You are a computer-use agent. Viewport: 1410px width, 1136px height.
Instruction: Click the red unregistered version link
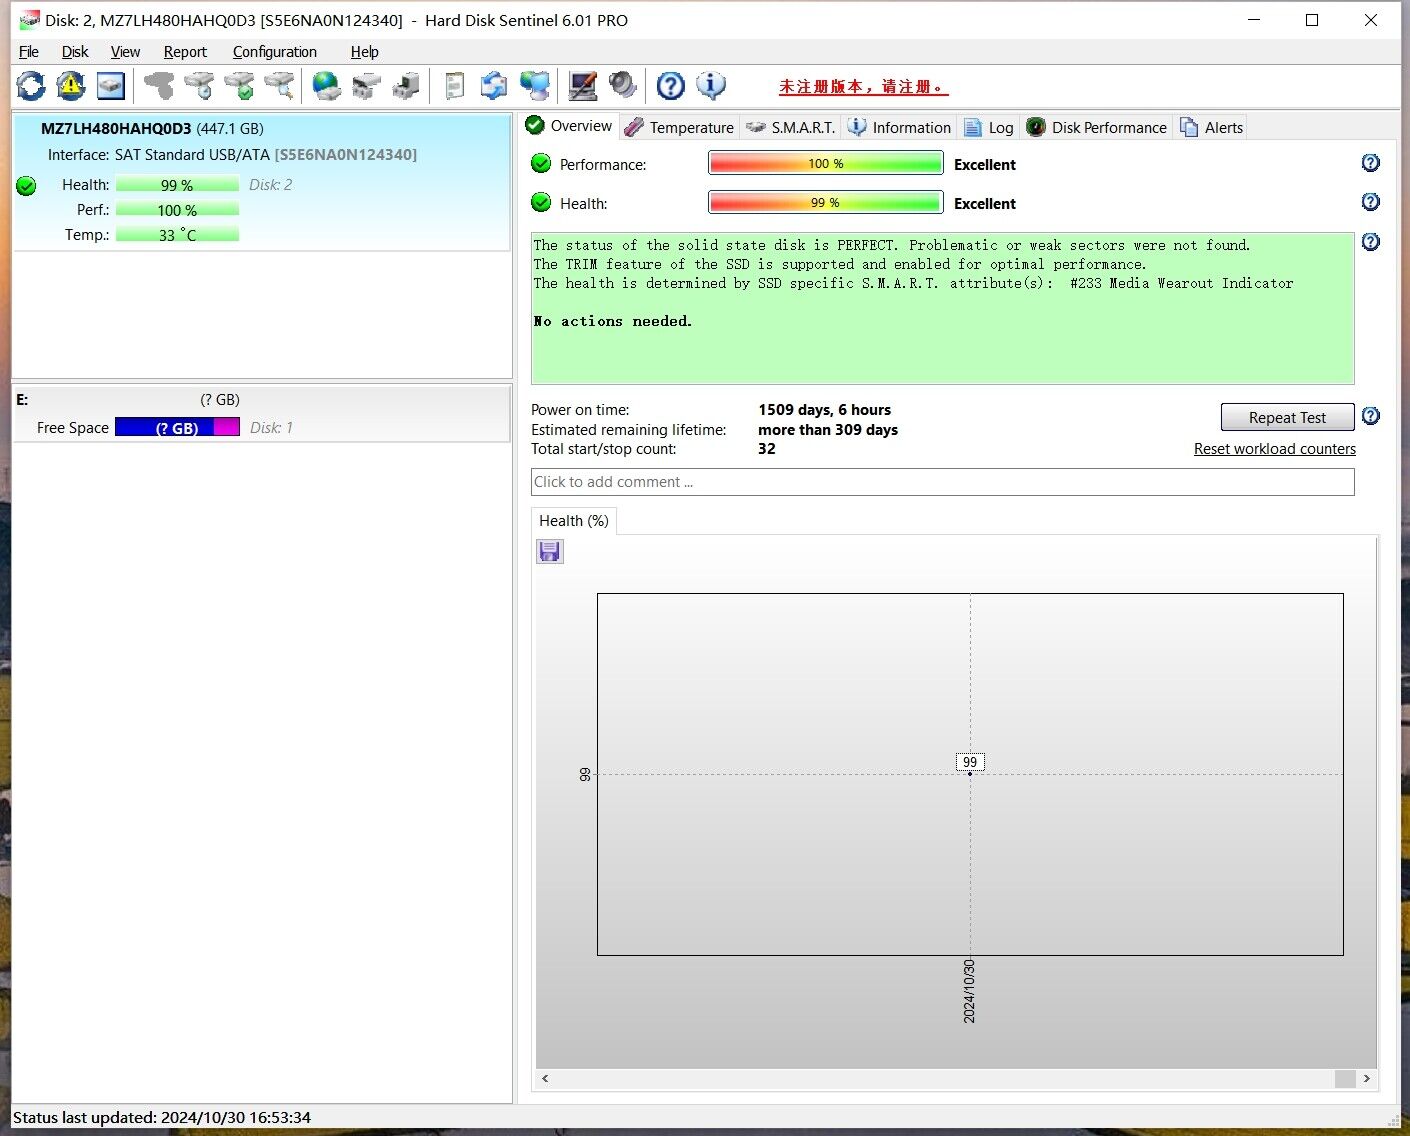tap(863, 87)
